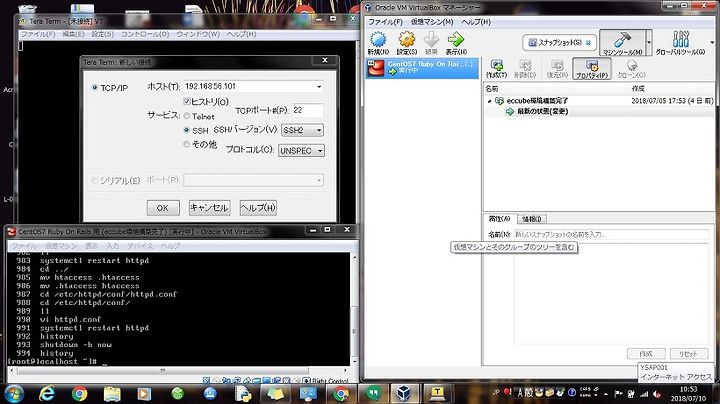Click 削除 (Delete) snapshot toolbar icon
The image size is (720, 404).
pyautogui.click(x=525, y=68)
